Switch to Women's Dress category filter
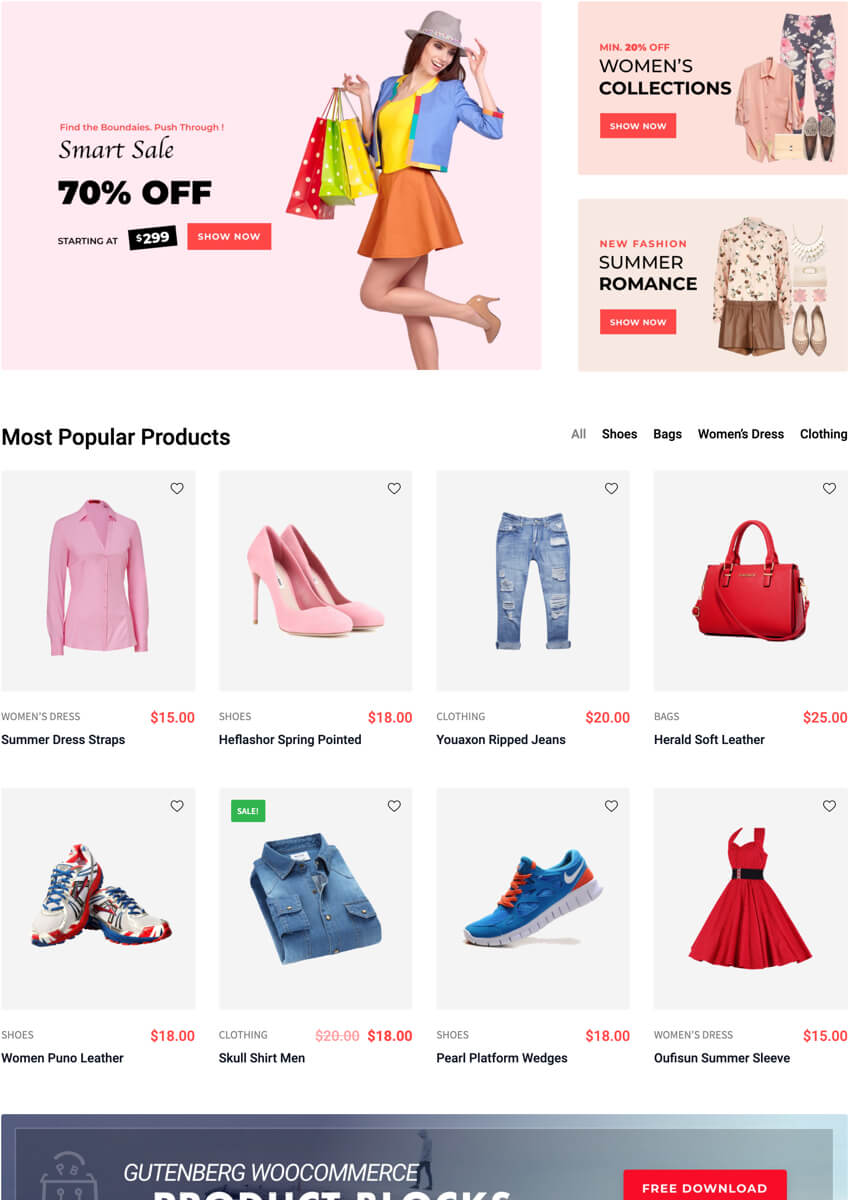850x1200 pixels. [741, 434]
